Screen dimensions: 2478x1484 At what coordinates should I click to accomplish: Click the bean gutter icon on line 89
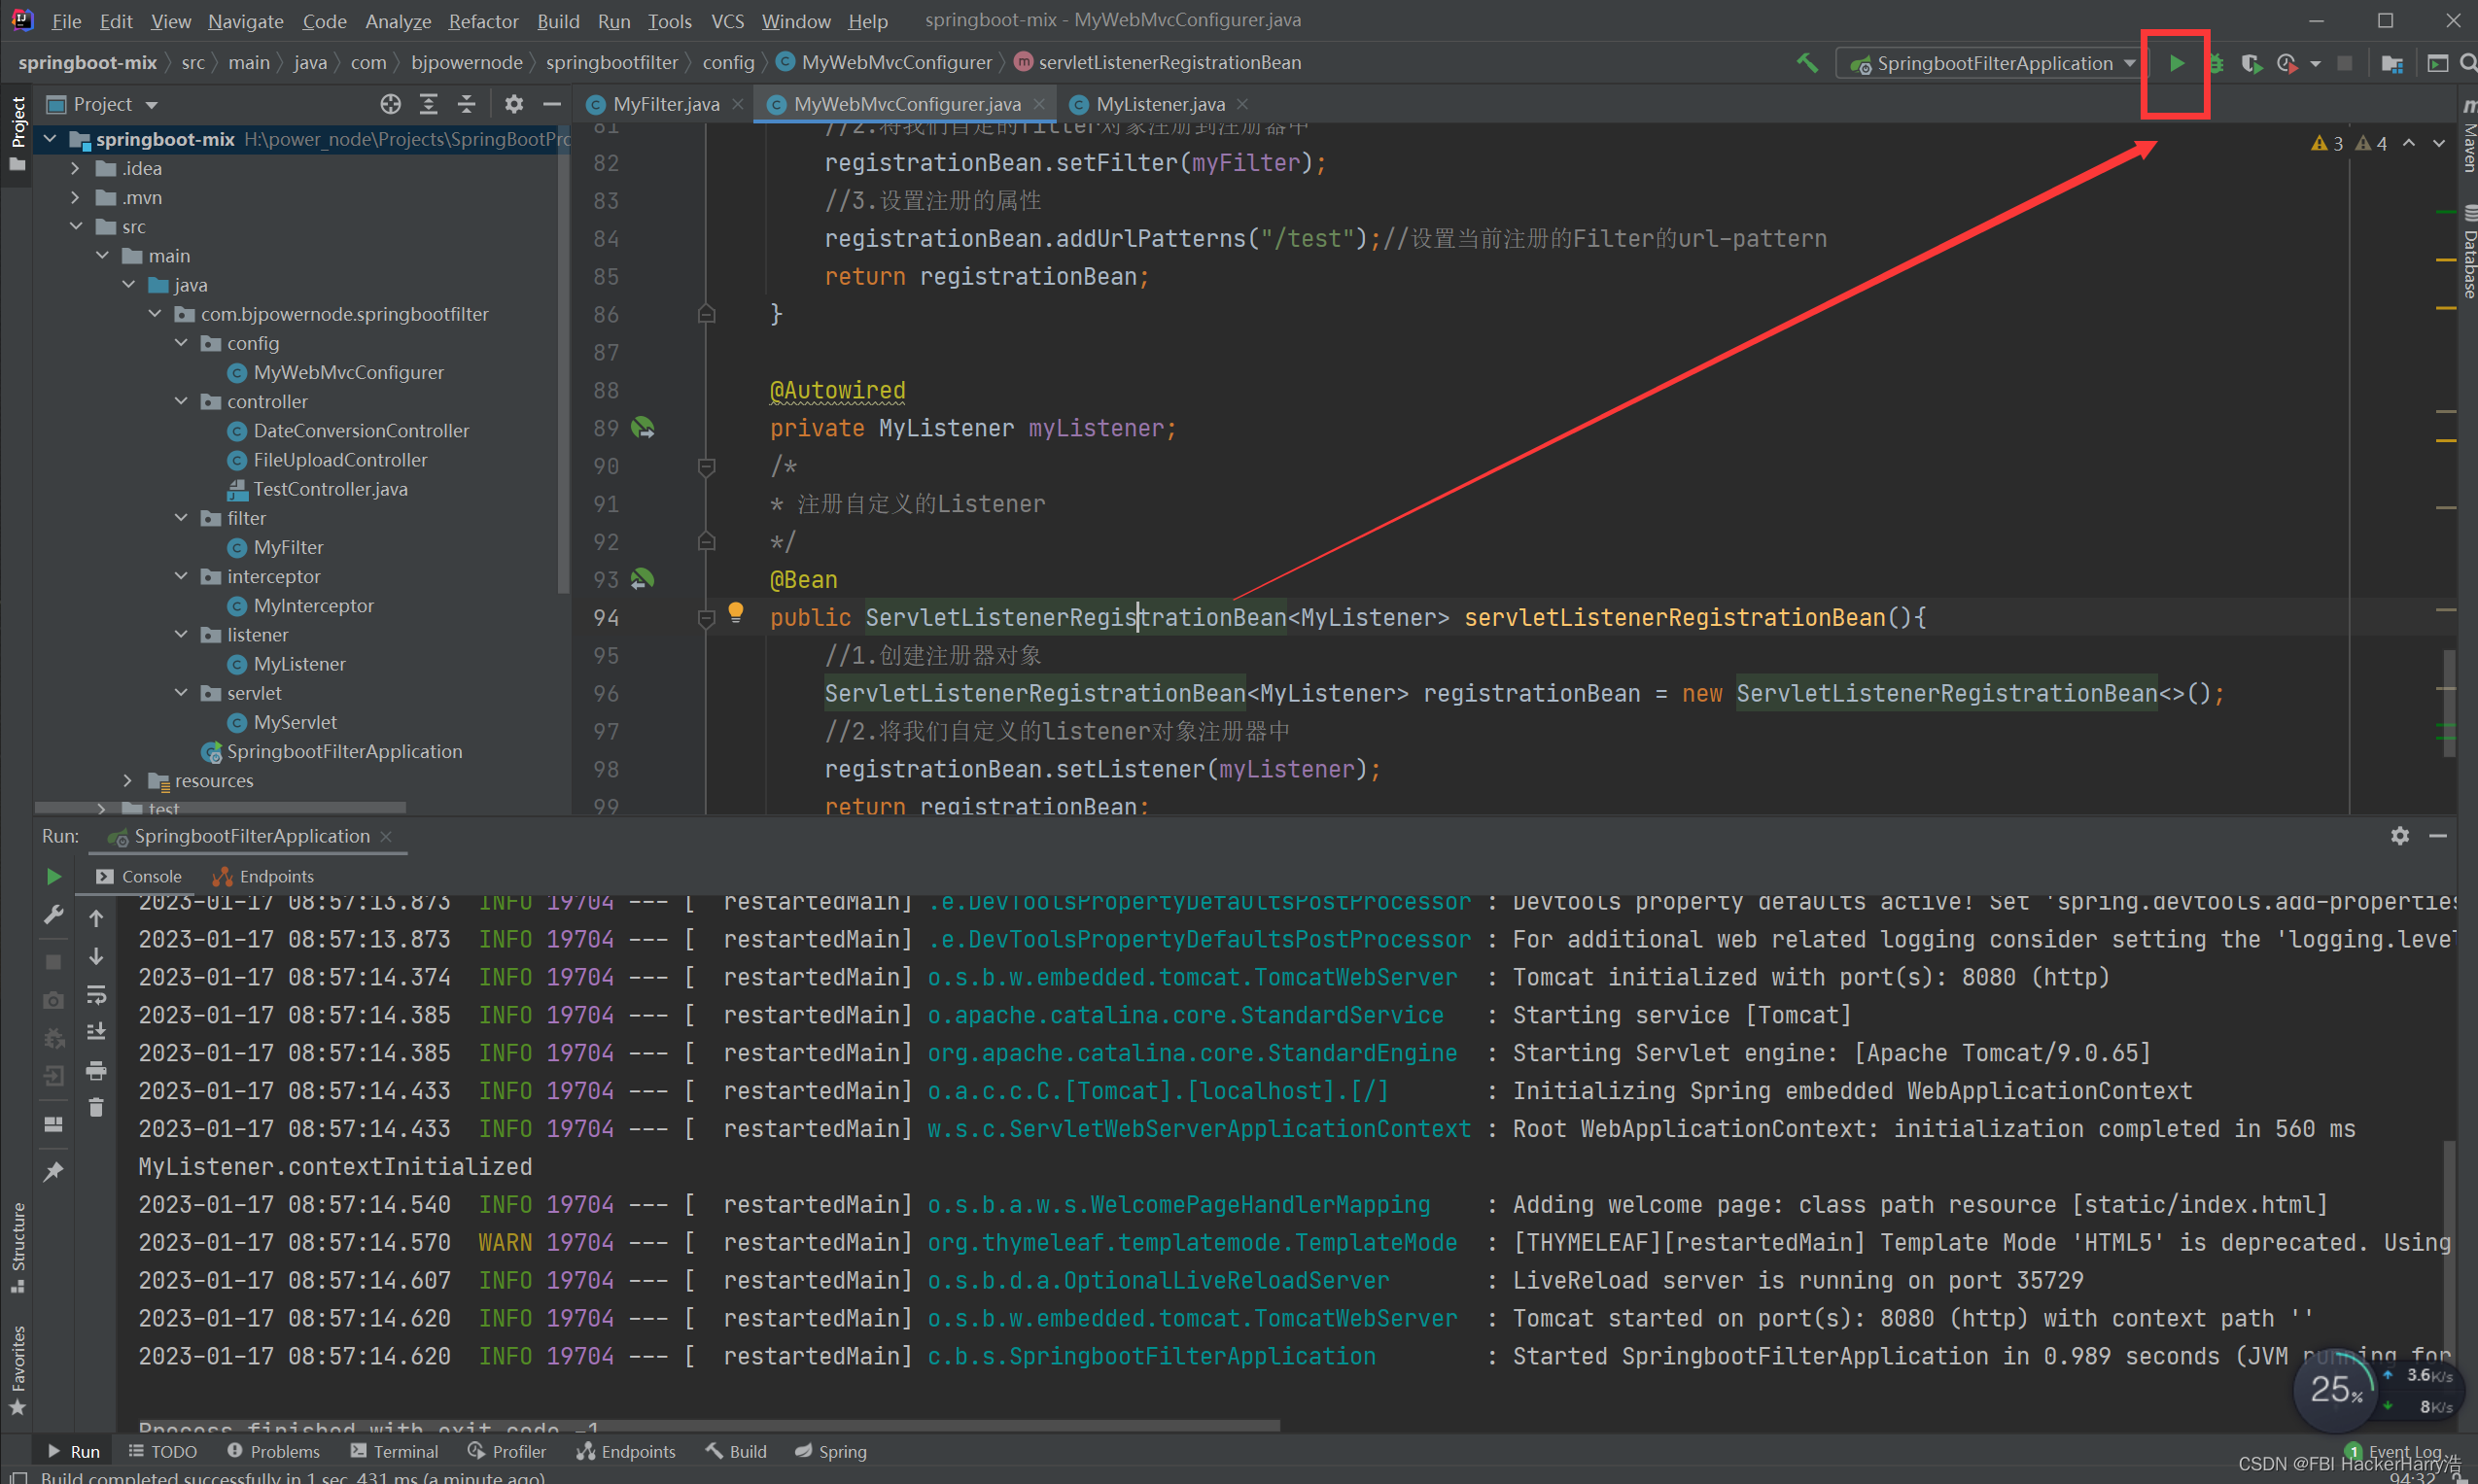click(643, 428)
